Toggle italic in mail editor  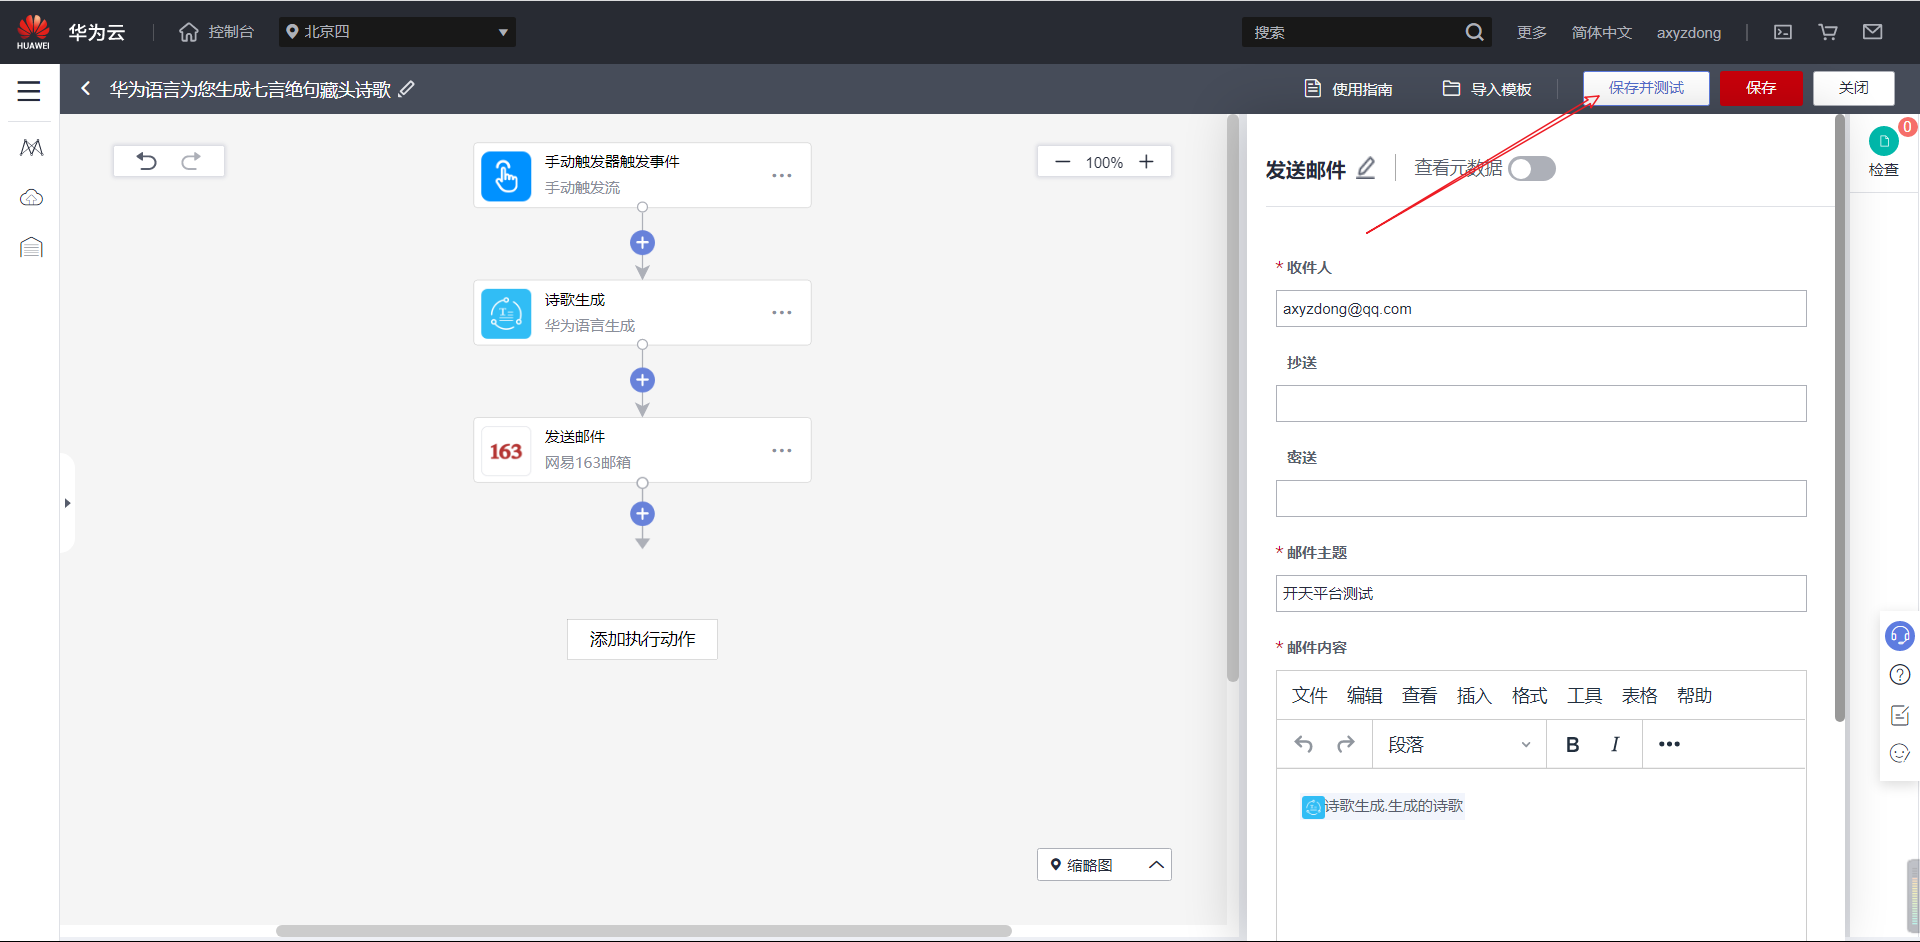1615,744
